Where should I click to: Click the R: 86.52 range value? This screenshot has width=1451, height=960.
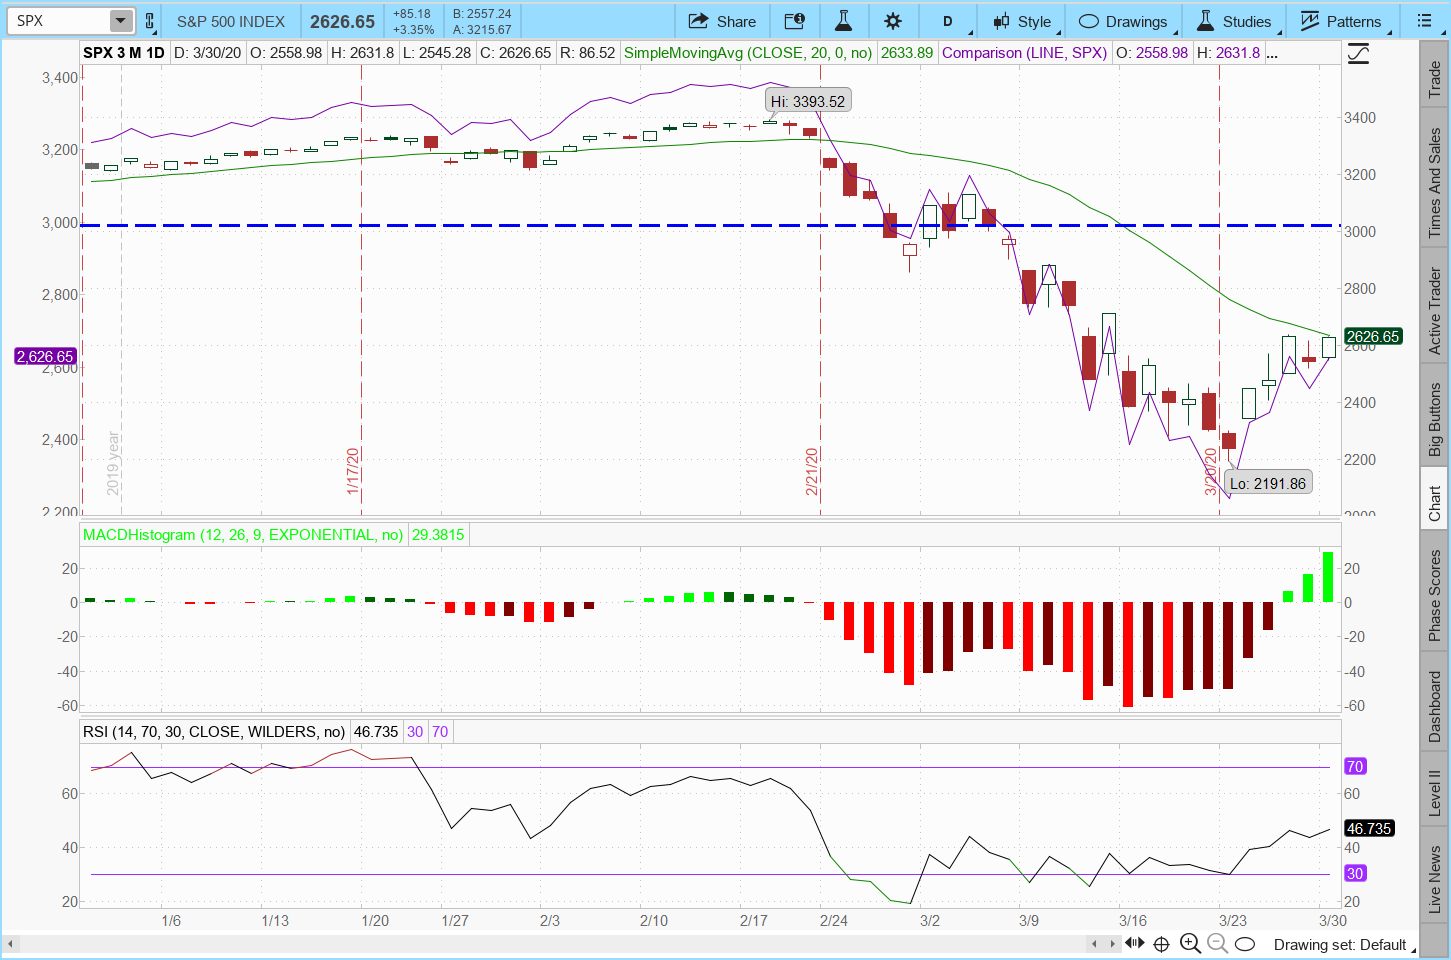pyautogui.click(x=587, y=53)
